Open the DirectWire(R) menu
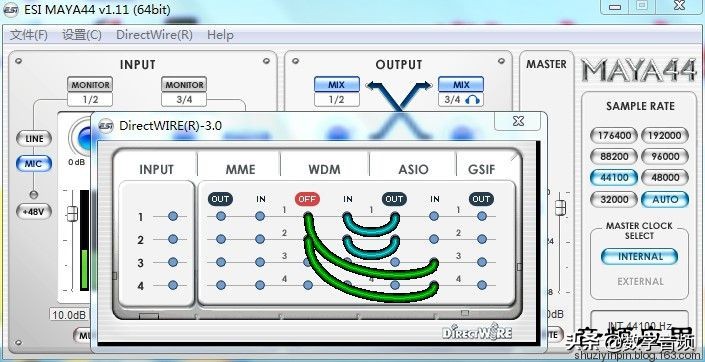This screenshot has height=362, width=705. [154, 35]
